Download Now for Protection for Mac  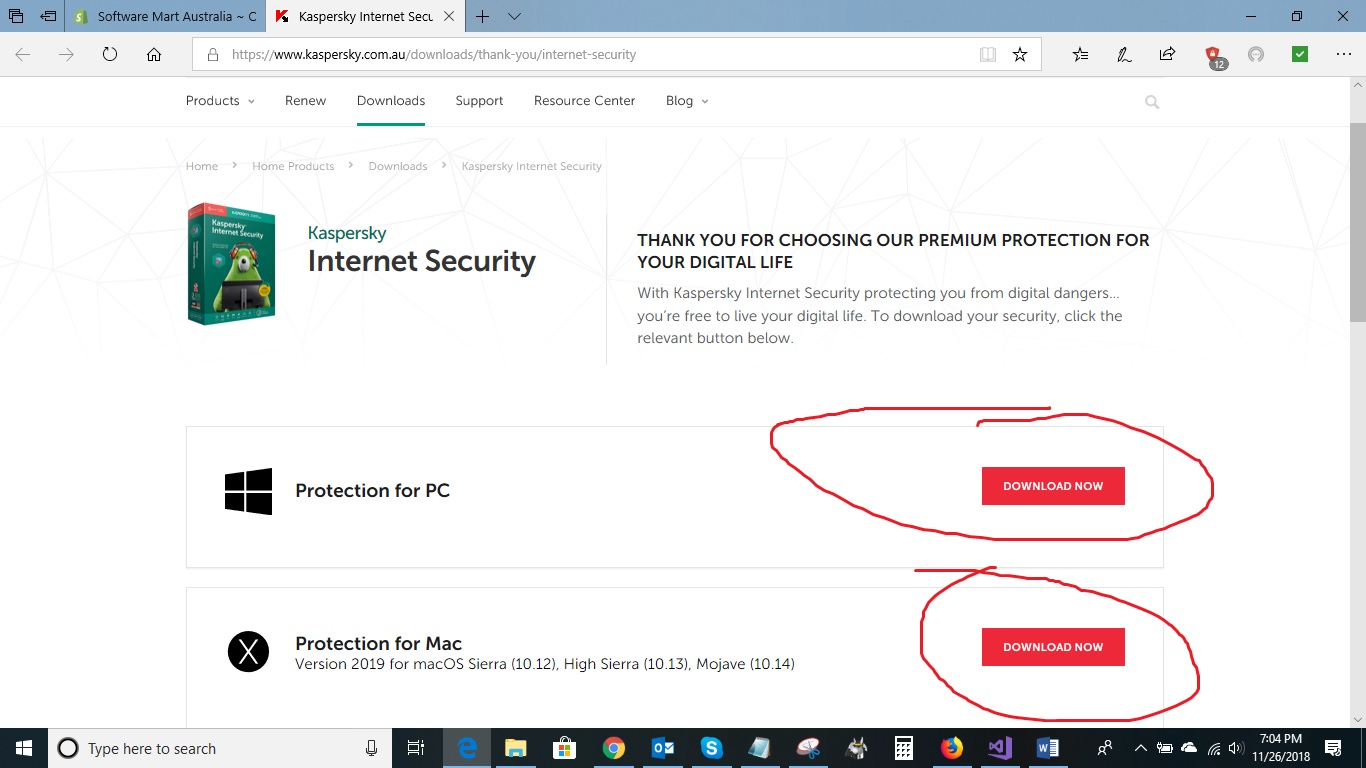click(x=1053, y=647)
